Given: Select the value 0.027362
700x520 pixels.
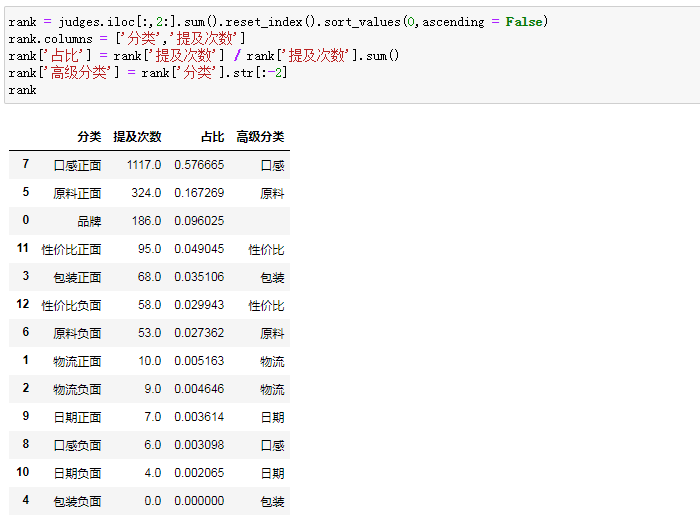Looking at the screenshot, I should [199, 333].
